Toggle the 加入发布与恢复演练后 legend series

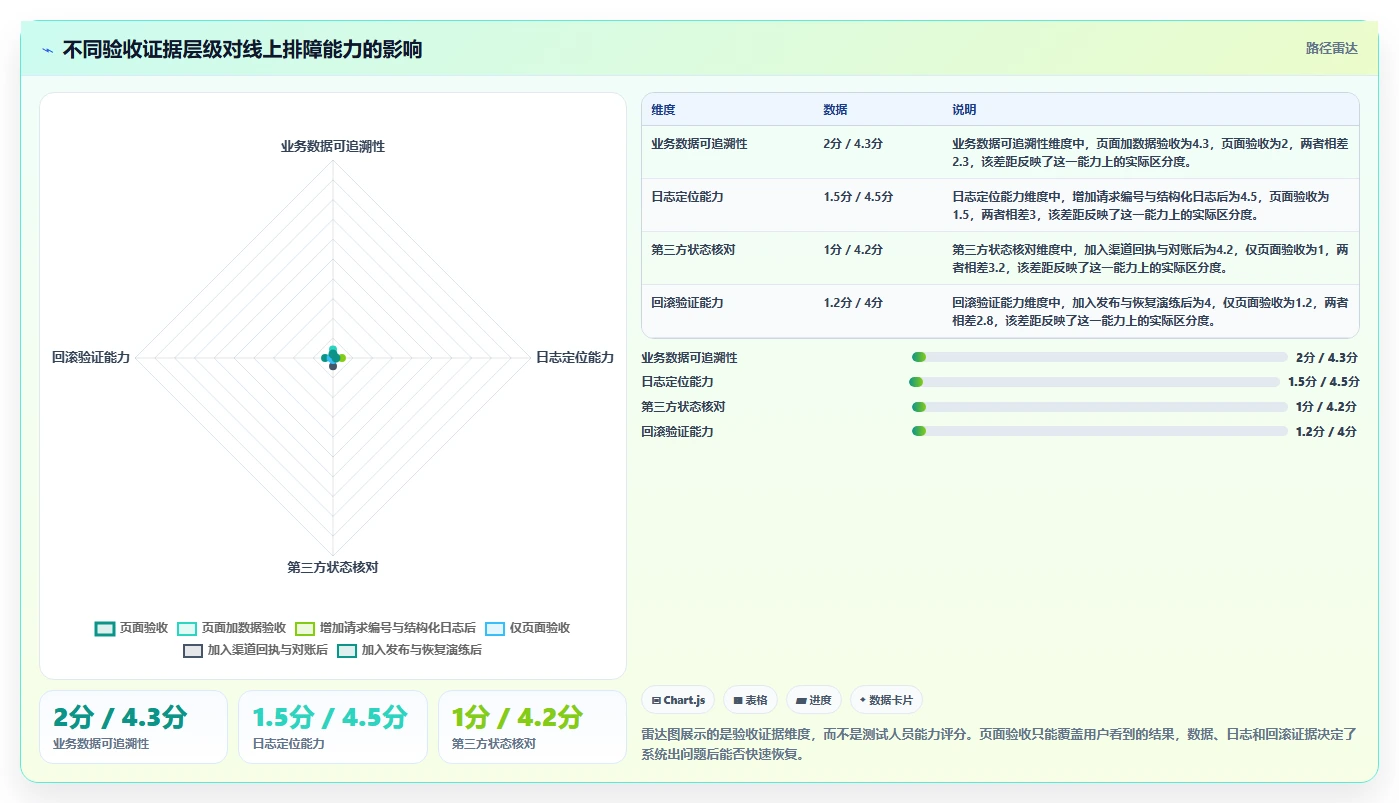tap(409, 650)
